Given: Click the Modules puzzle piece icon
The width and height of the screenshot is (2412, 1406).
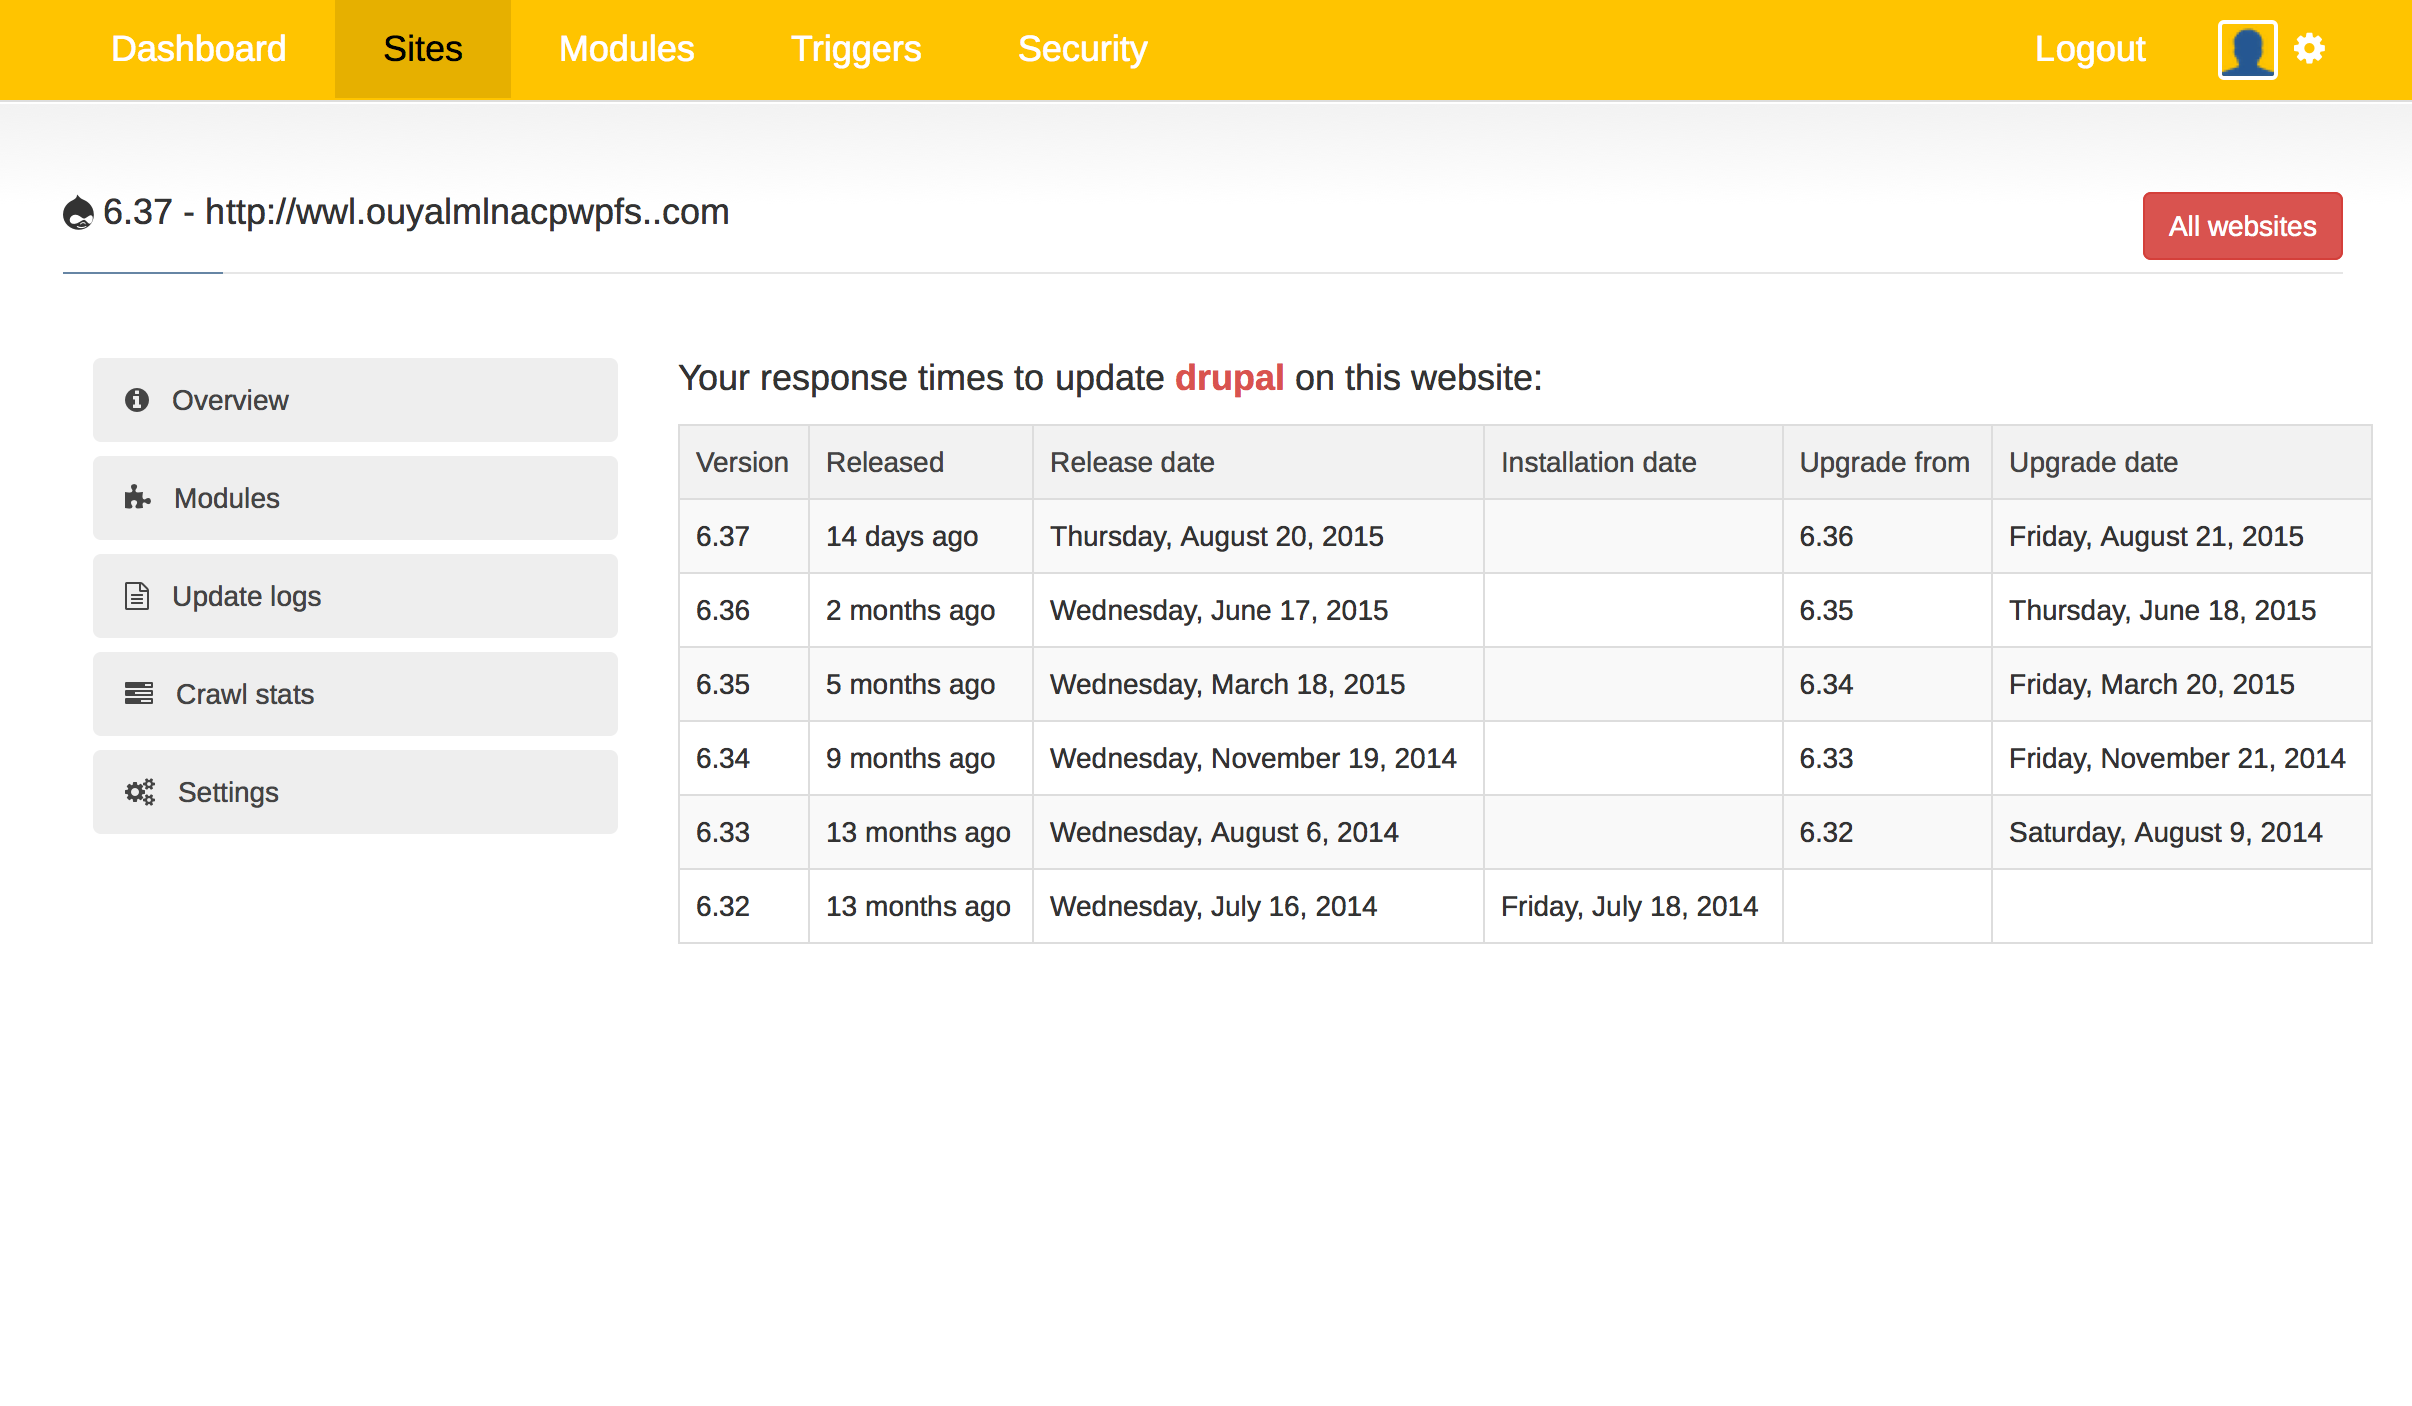Looking at the screenshot, I should (x=137, y=497).
